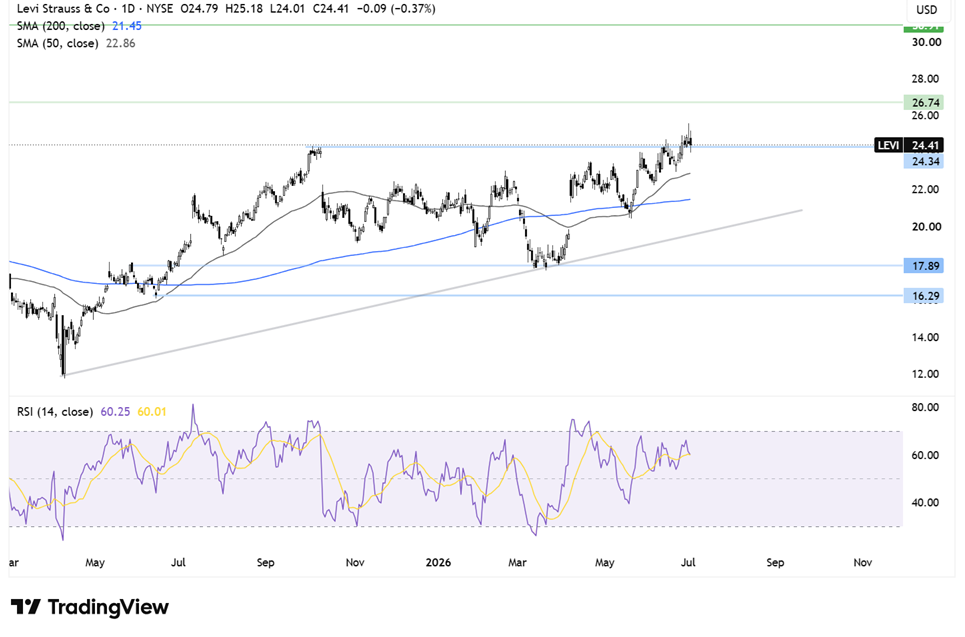The width and height of the screenshot is (965, 637).
Task: Click the RSI 40.00 axis value
Action: click(x=926, y=503)
